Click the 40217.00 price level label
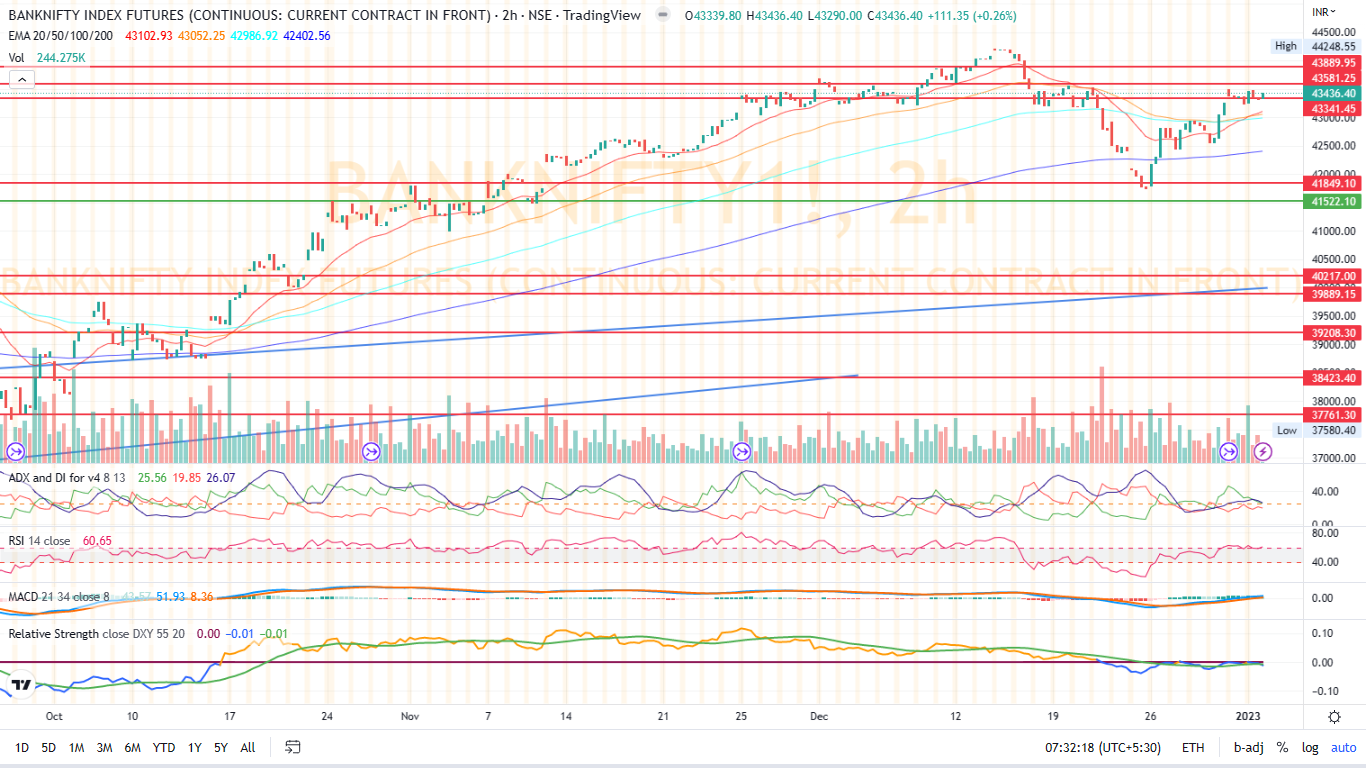Screen dimensions: 1366x768 pyautogui.click(x=1333, y=276)
